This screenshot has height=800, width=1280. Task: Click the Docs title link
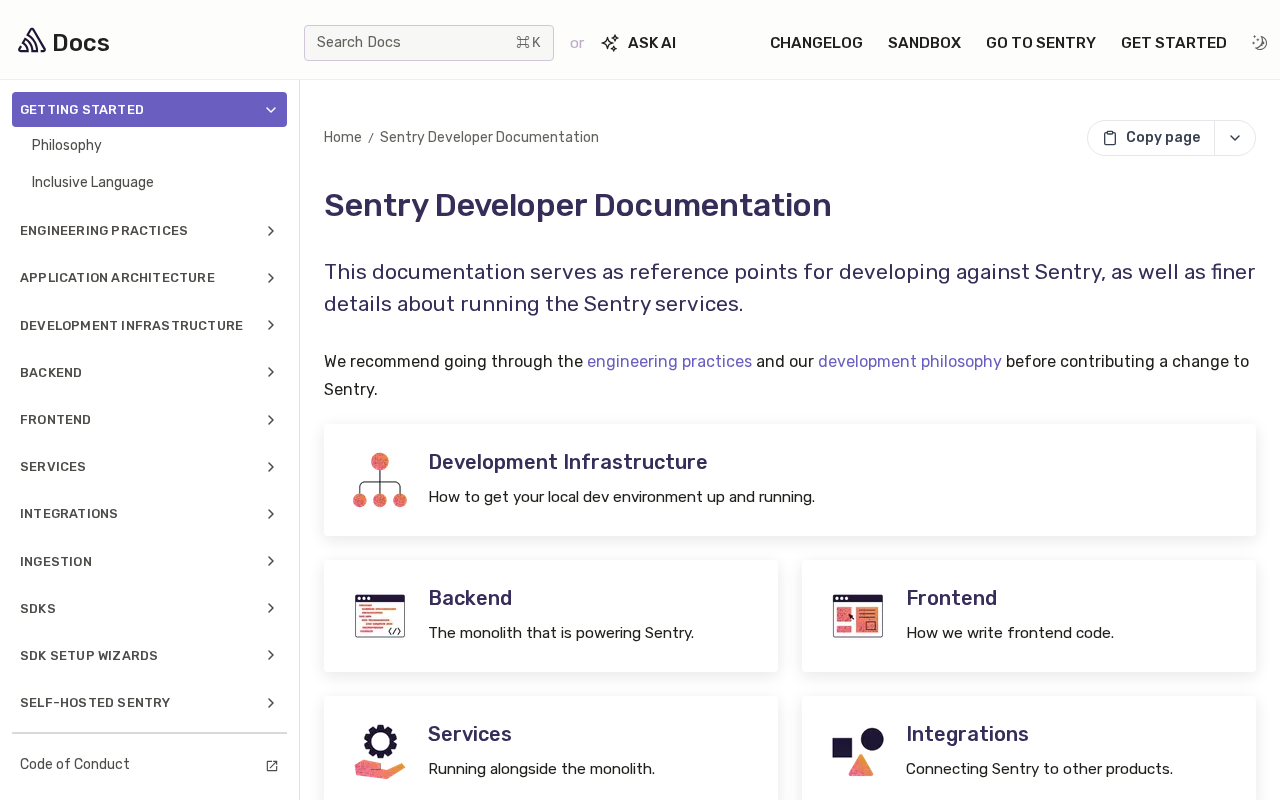coord(81,43)
